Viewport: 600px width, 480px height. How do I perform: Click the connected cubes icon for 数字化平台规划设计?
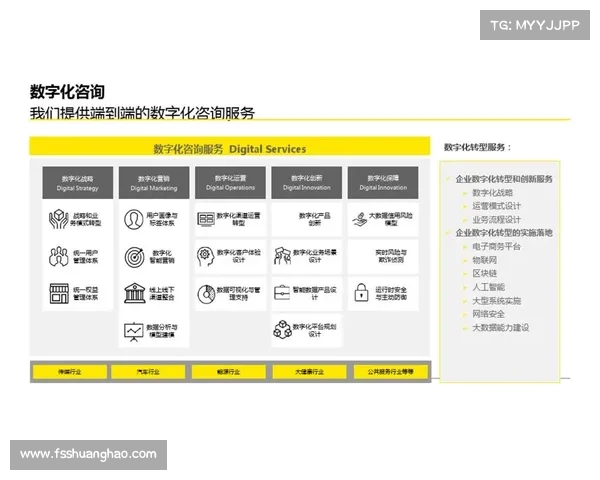282,330
